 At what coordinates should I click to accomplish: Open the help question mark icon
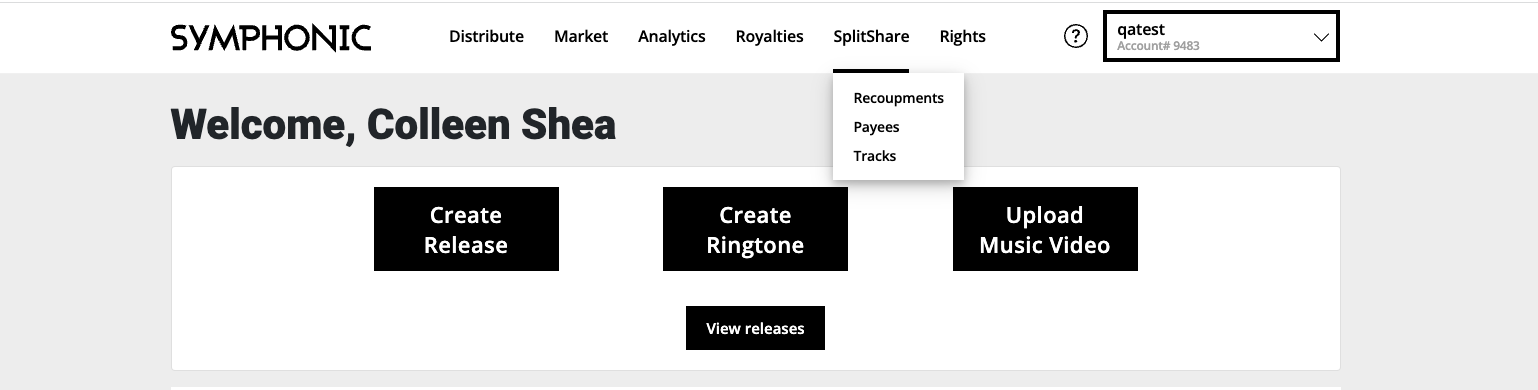coord(1075,37)
